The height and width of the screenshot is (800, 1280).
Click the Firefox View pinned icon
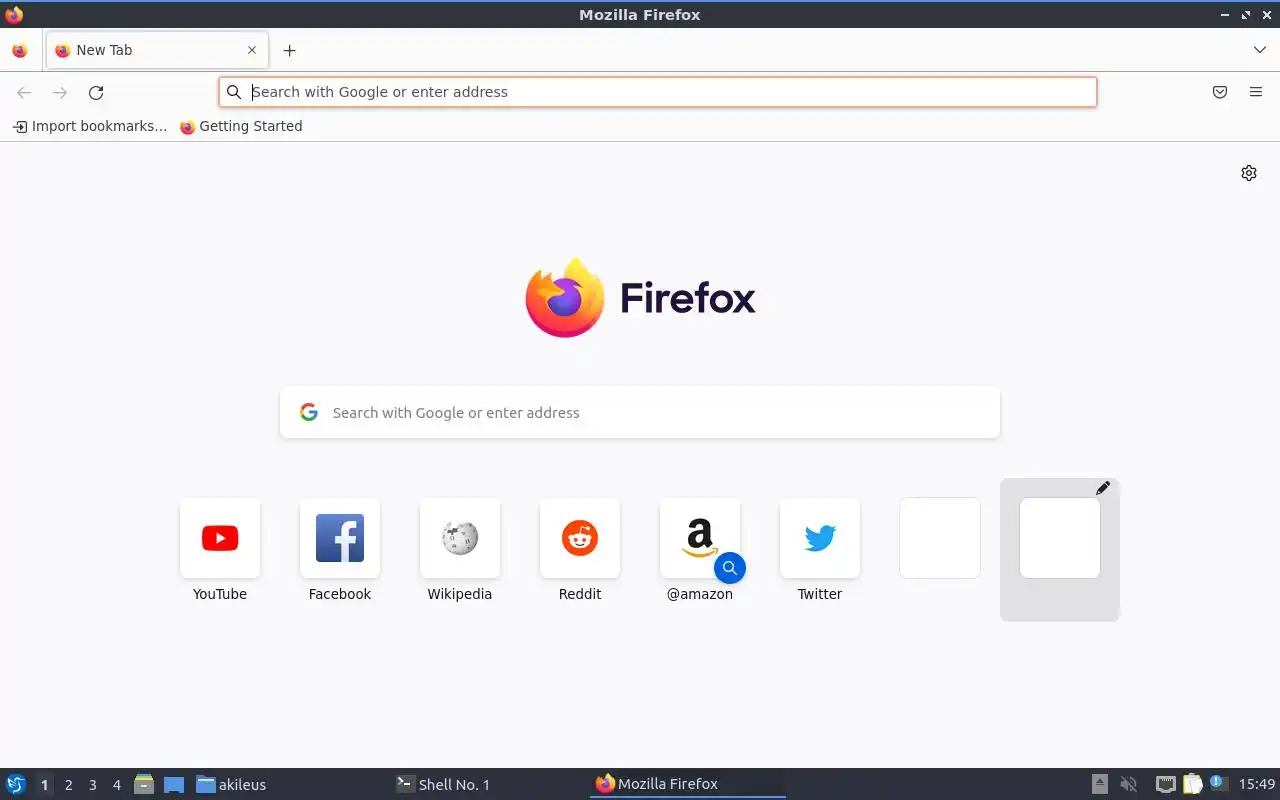point(19,50)
